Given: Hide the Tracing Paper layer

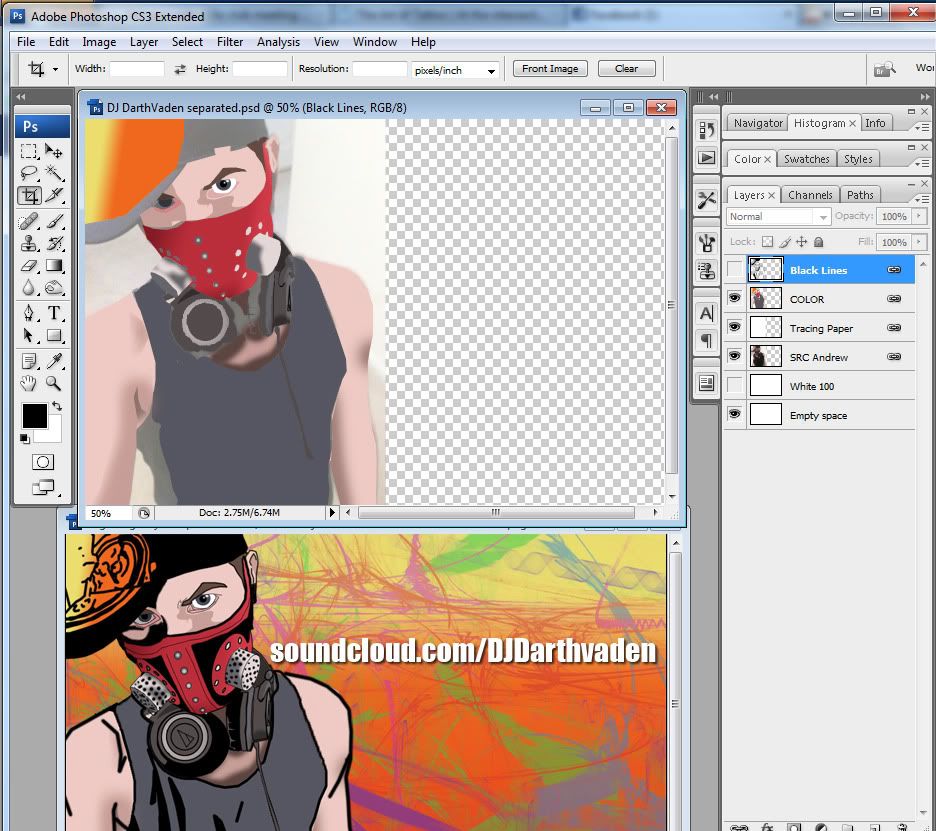Looking at the screenshot, I should click(x=735, y=327).
